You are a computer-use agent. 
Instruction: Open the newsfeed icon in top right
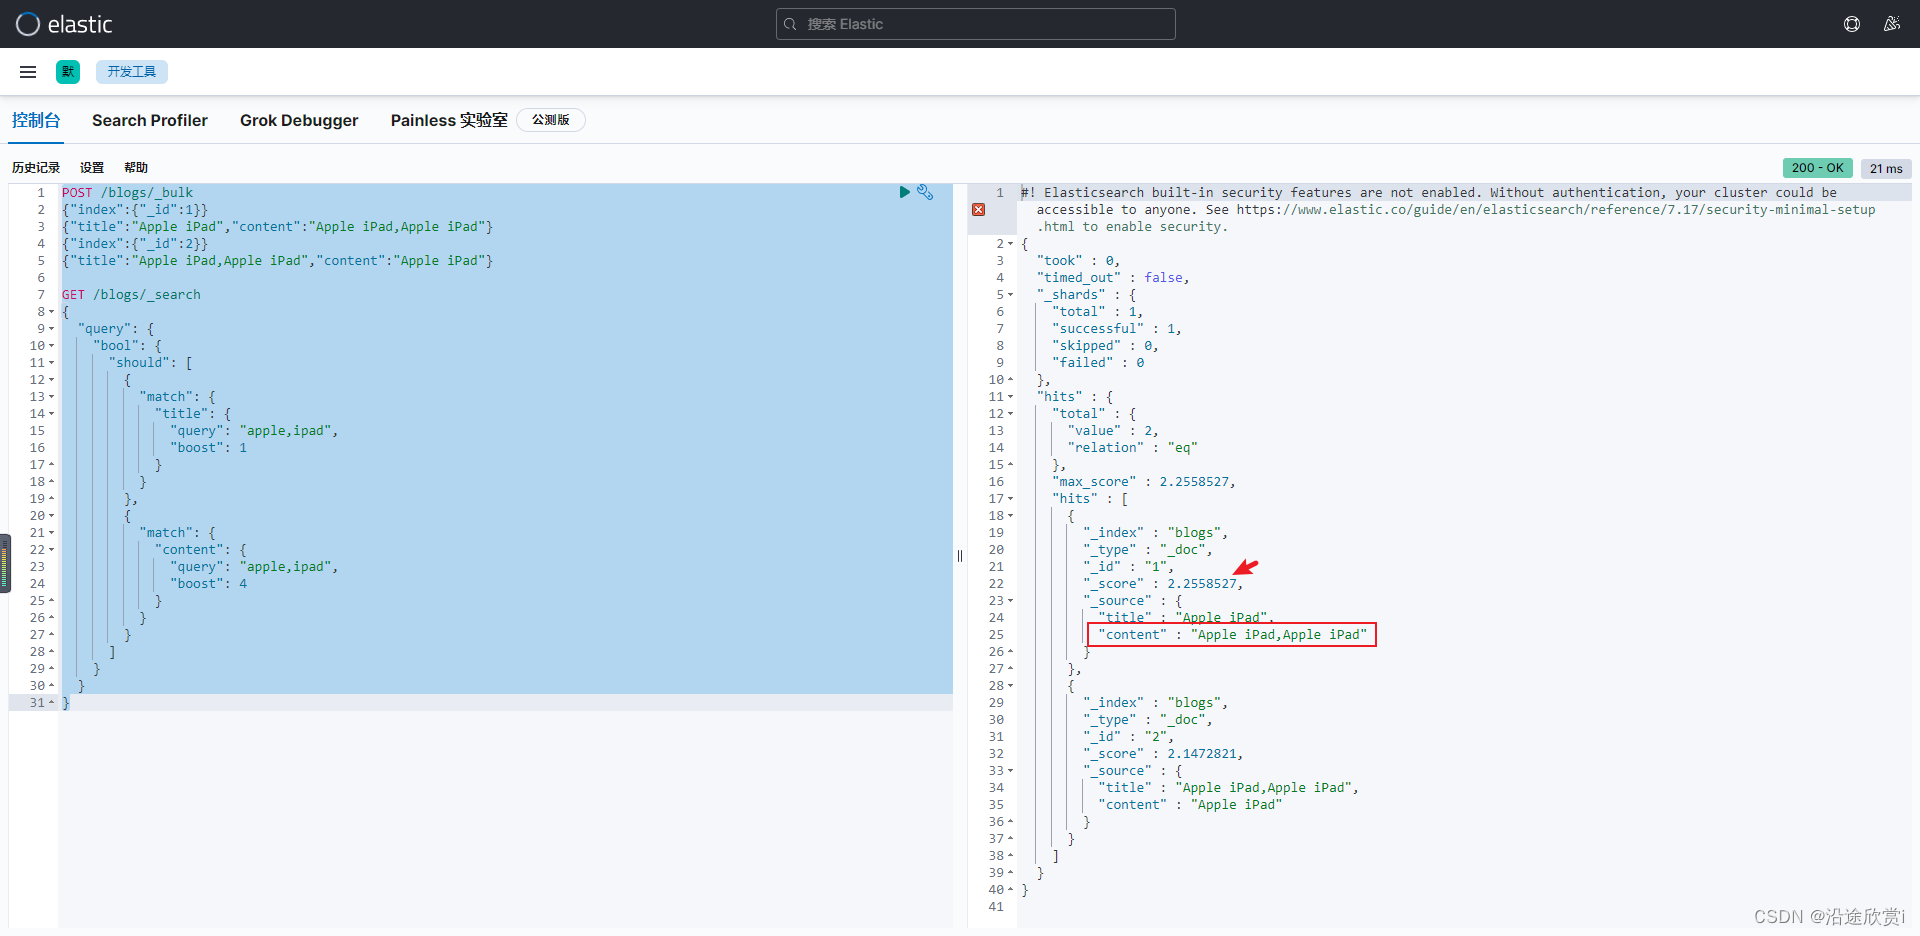click(x=1891, y=24)
